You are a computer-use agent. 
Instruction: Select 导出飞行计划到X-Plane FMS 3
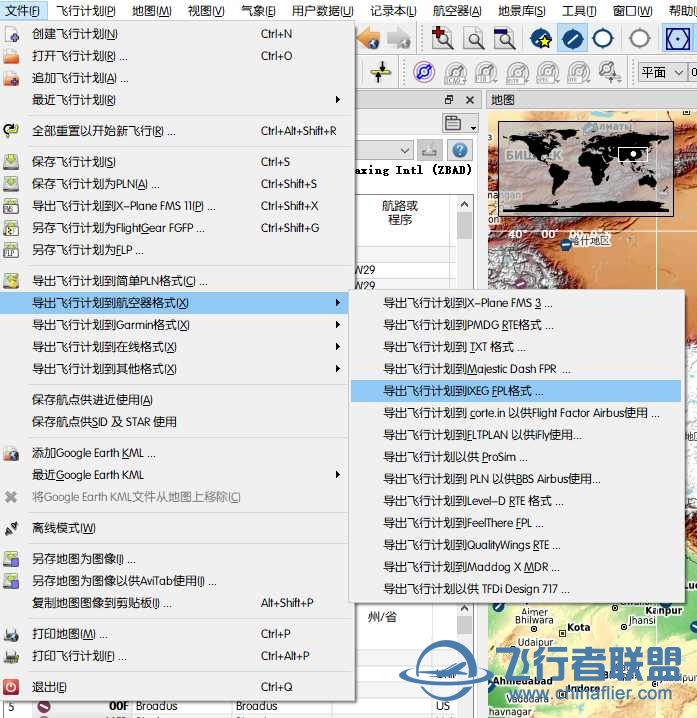516,303
